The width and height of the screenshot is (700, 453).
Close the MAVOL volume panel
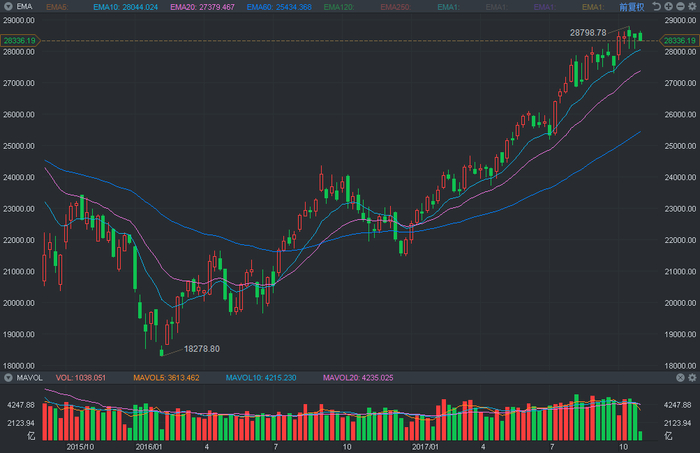[x=679, y=378]
